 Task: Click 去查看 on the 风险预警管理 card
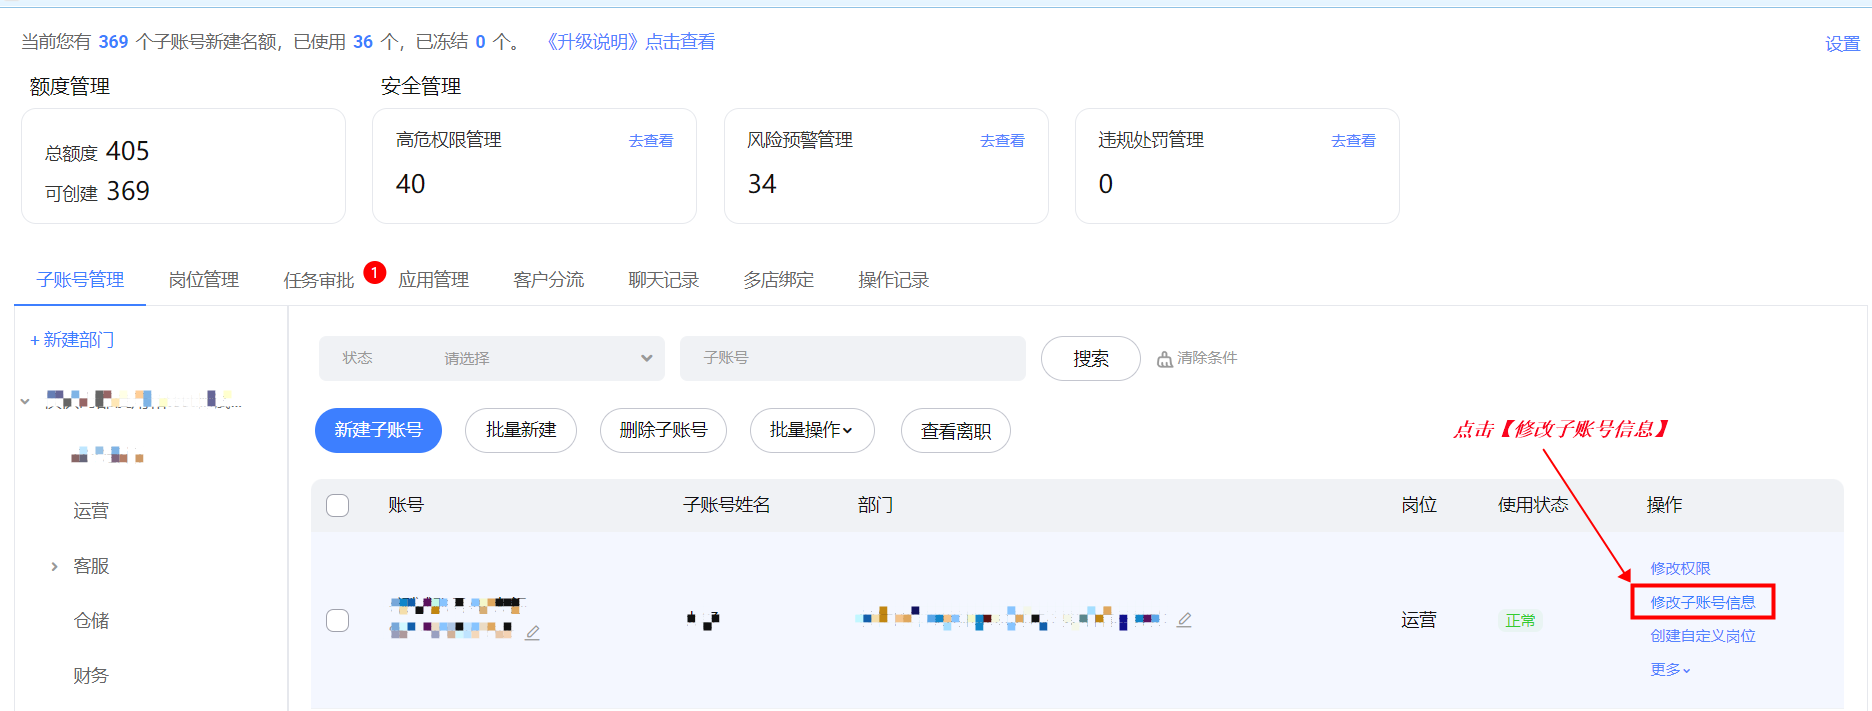1002,141
